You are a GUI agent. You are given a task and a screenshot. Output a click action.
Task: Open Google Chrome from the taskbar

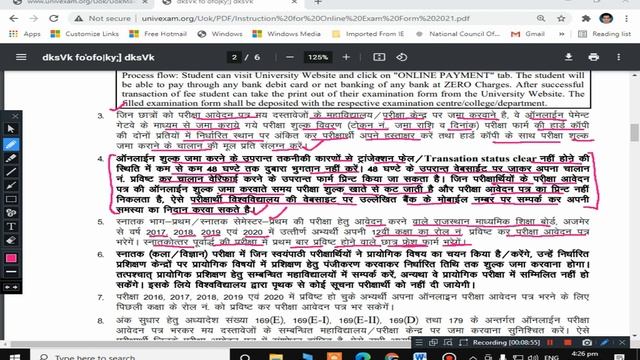(x=391, y=356)
